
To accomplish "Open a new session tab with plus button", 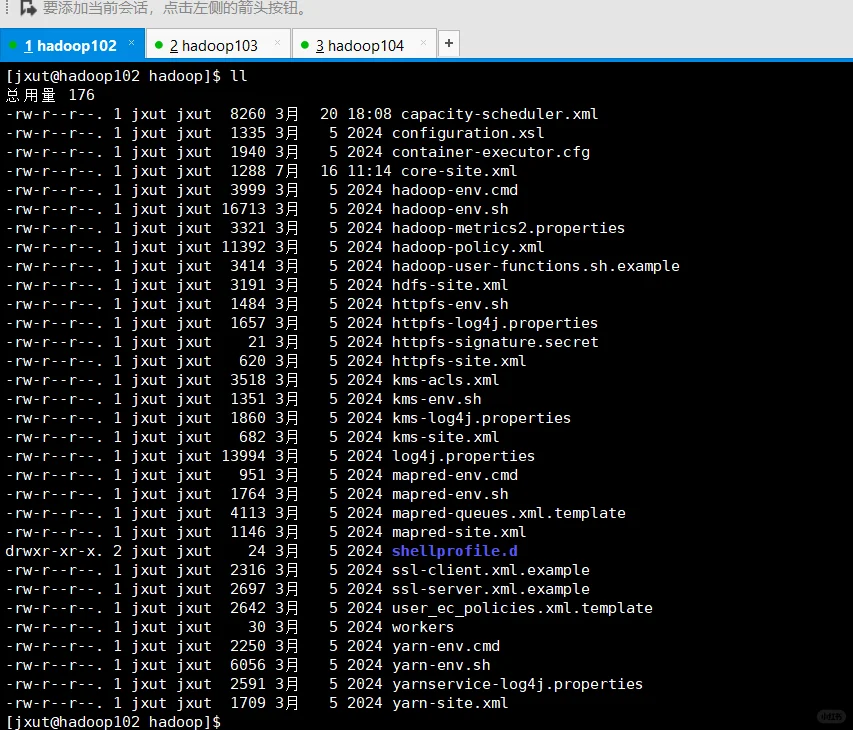I will [449, 43].
